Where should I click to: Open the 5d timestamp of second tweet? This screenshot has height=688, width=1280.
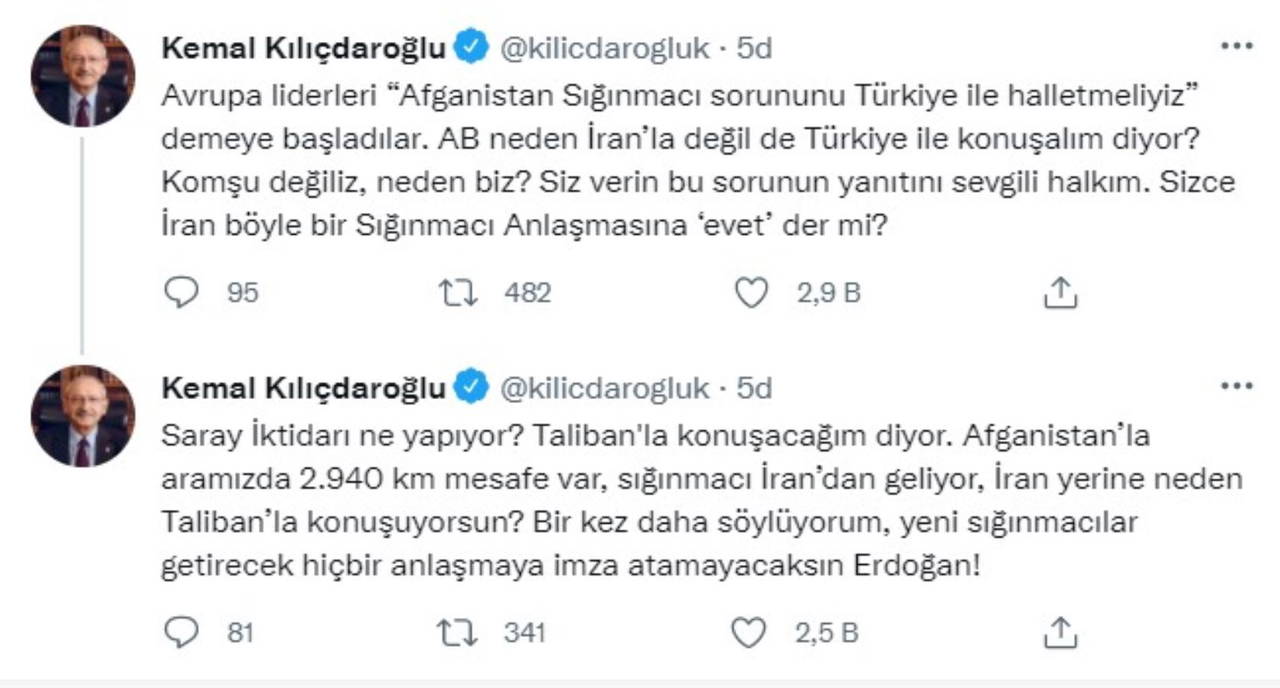pyautogui.click(x=754, y=387)
